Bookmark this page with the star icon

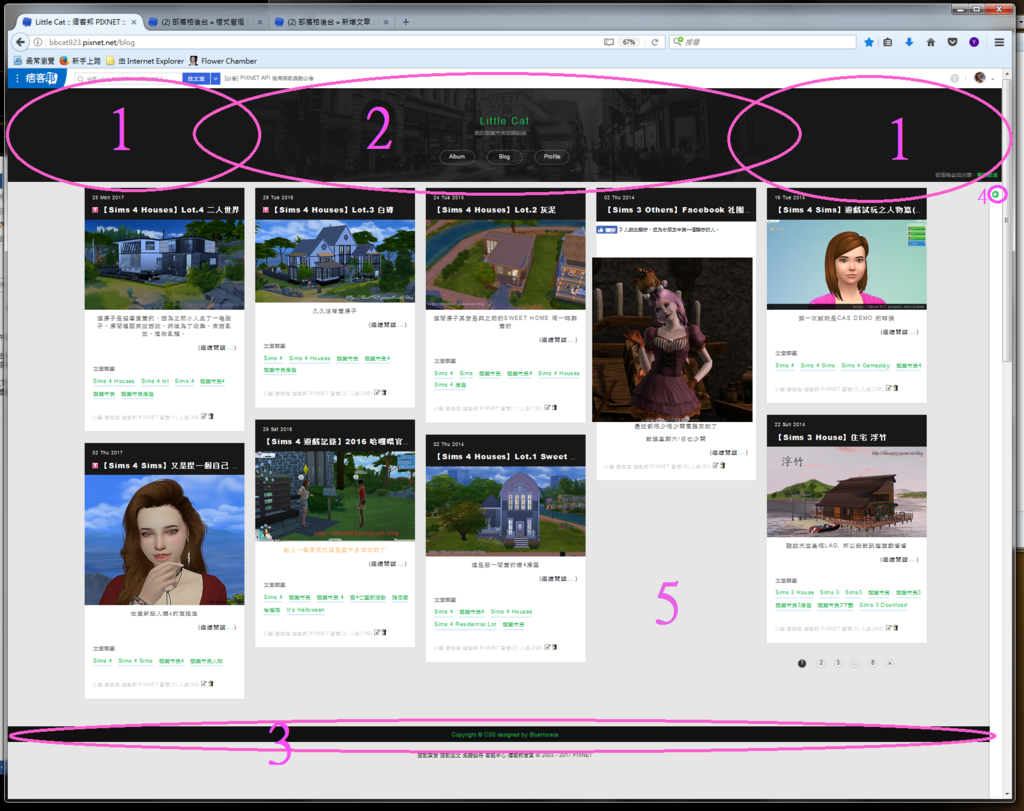869,42
